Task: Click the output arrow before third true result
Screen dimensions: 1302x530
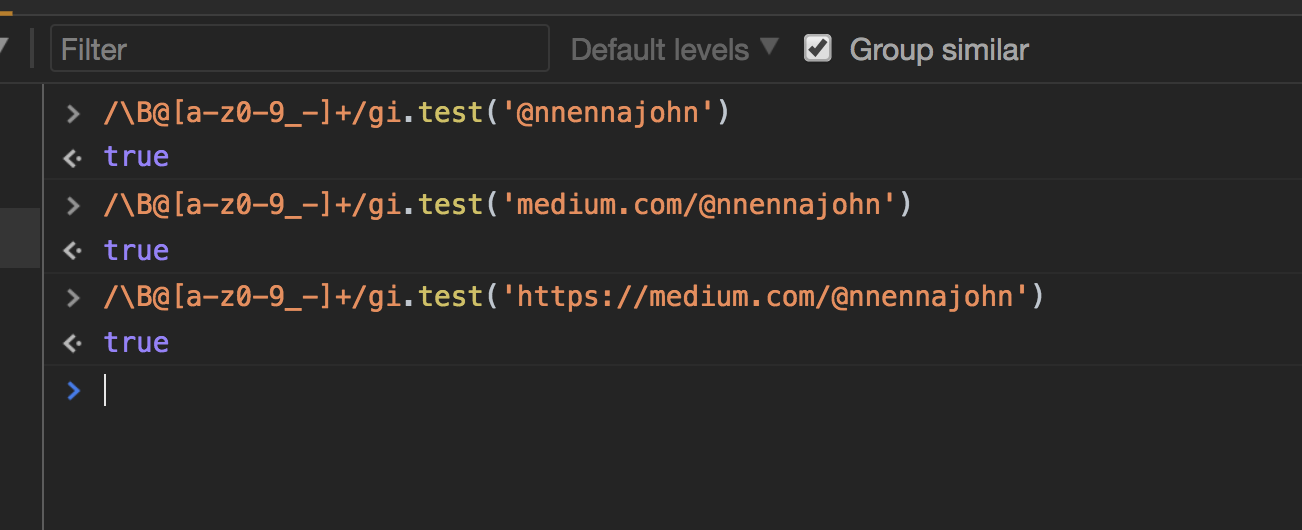Action: (x=72, y=343)
